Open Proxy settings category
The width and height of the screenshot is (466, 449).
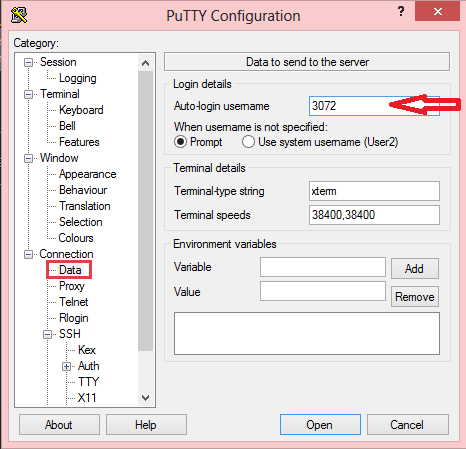[72, 286]
